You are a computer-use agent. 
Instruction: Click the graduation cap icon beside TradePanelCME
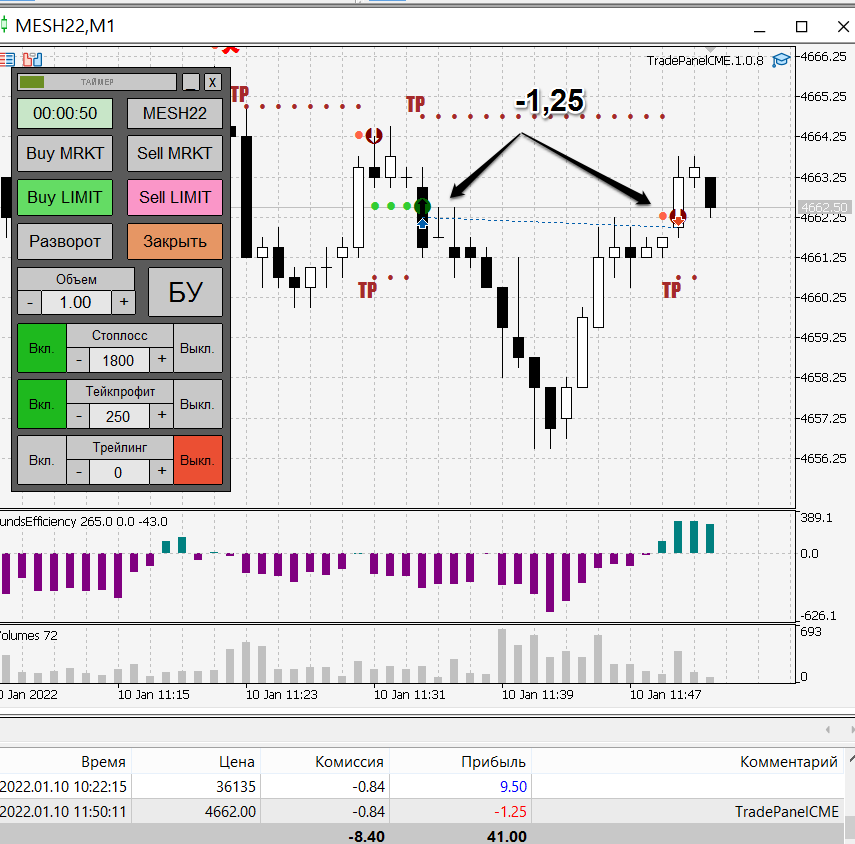(781, 60)
